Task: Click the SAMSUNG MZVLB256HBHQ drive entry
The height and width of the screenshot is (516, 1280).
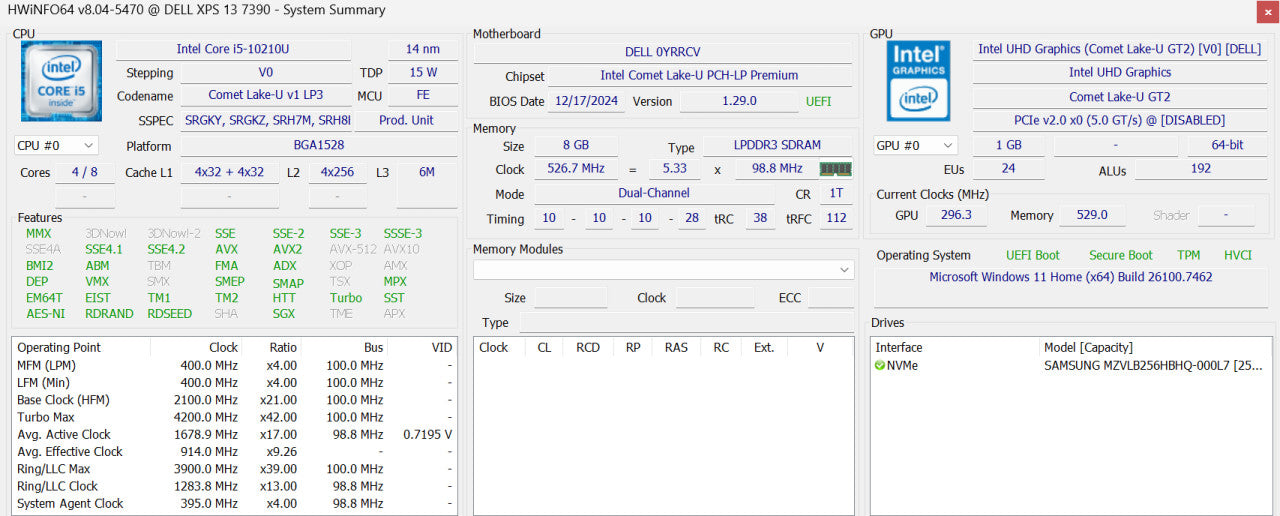Action: click(x=1155, y=366)
